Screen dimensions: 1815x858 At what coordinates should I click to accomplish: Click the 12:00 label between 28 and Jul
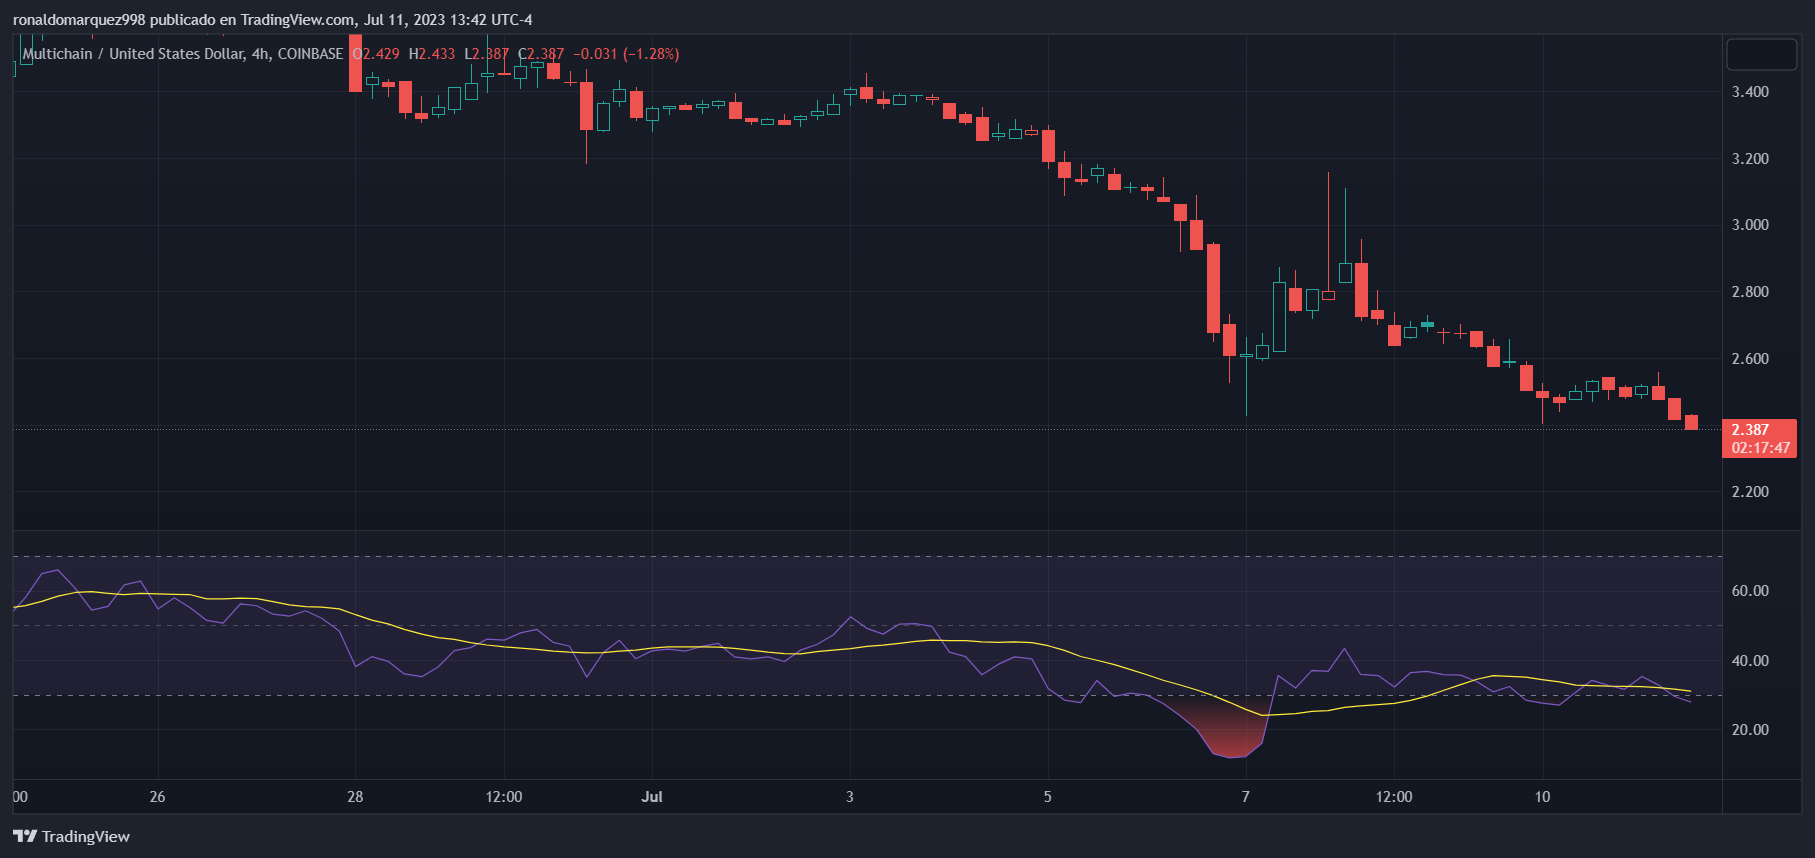click(504, 797)
